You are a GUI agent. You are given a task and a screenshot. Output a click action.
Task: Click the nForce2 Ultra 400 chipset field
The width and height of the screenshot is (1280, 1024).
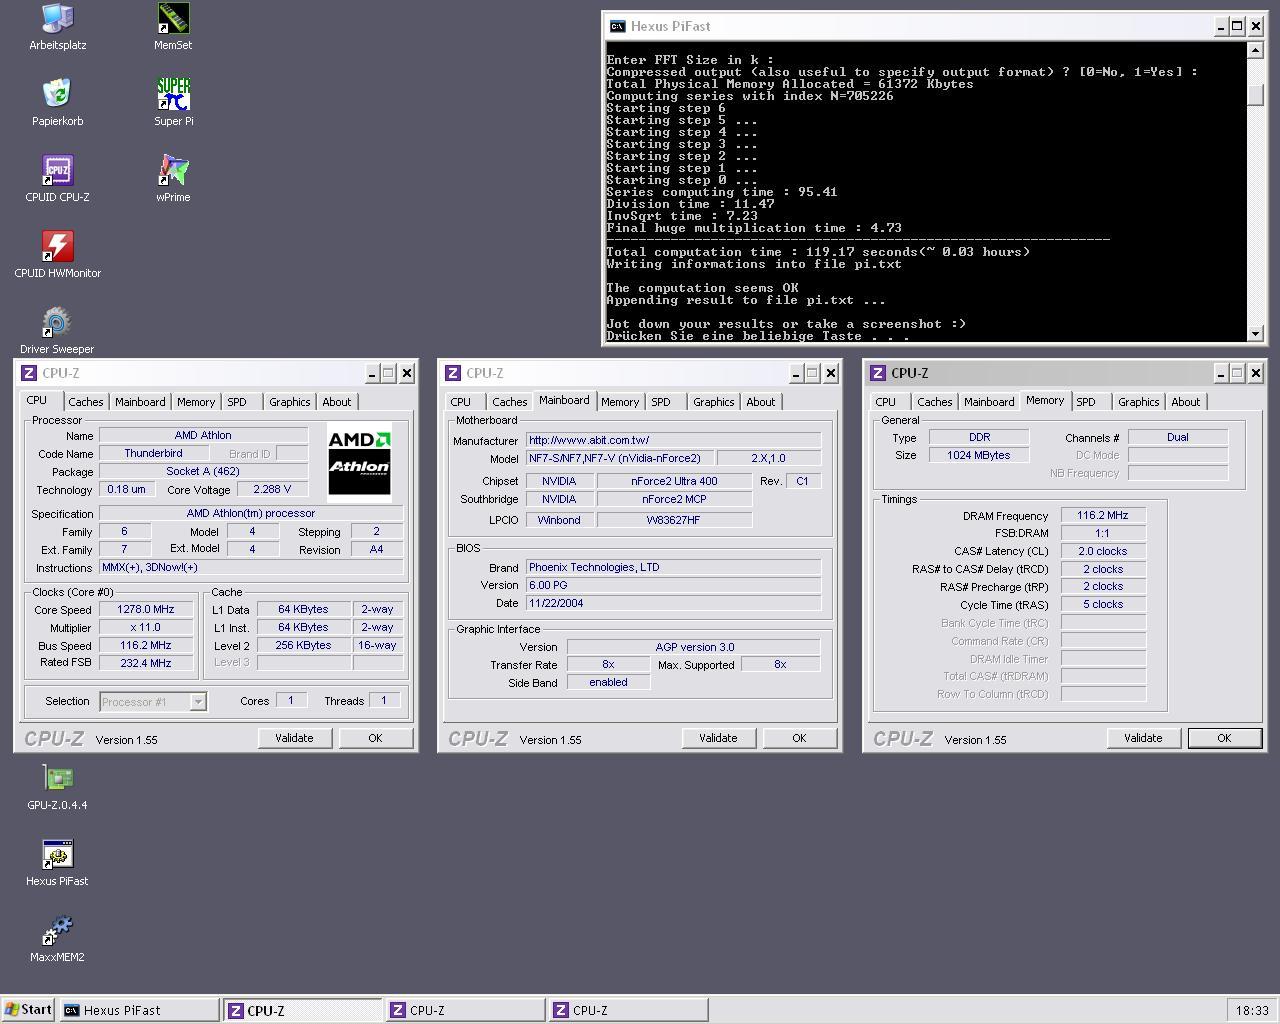click(x=674, y=481)
